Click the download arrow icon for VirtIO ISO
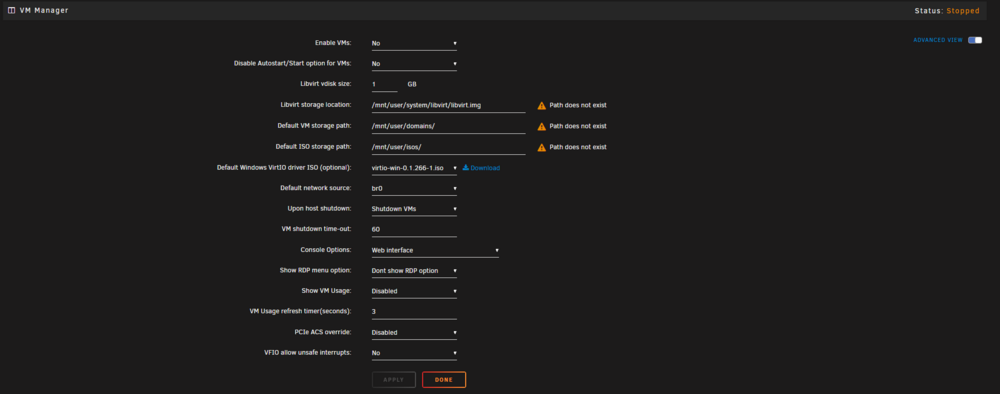The image size is (1000, 394). 466,168
